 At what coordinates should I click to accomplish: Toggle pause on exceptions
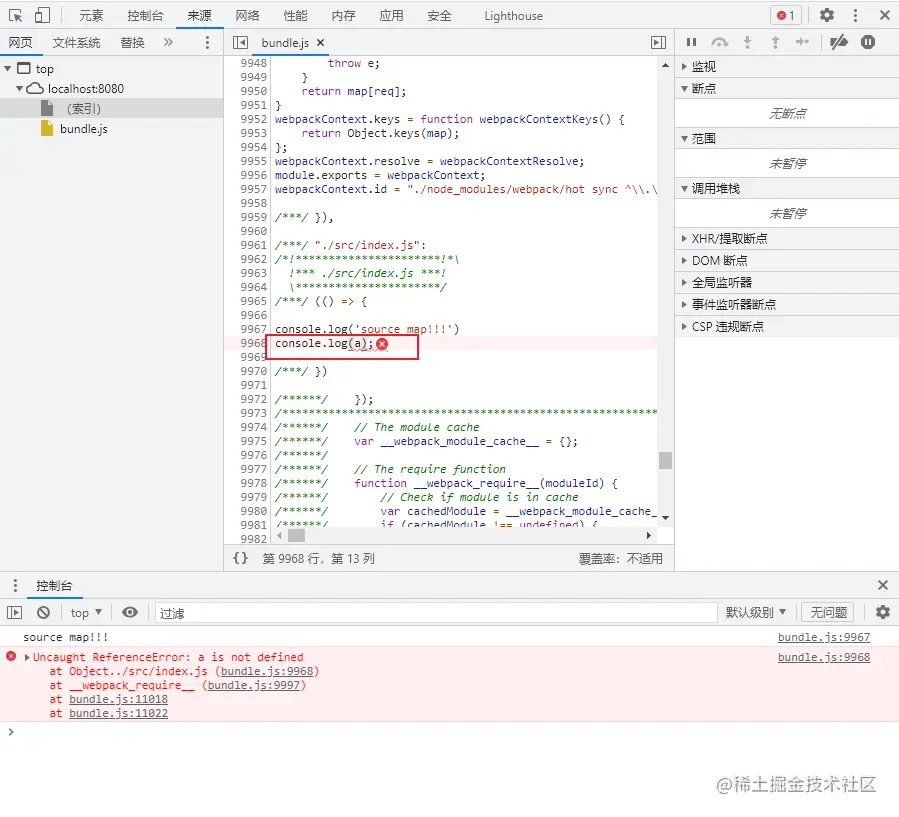[867, 42]
